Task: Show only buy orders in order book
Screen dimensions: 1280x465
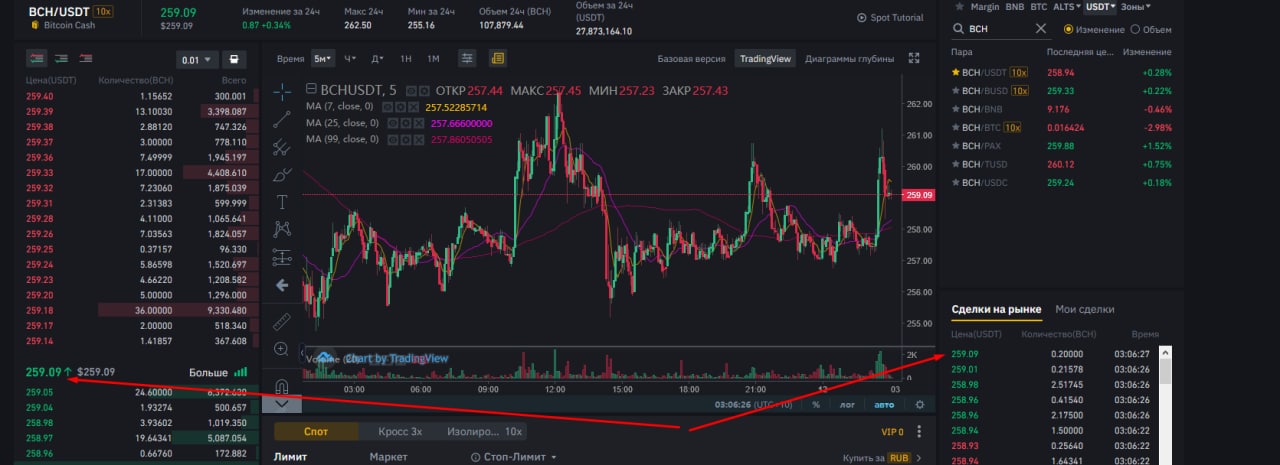Action: (61, 59)
